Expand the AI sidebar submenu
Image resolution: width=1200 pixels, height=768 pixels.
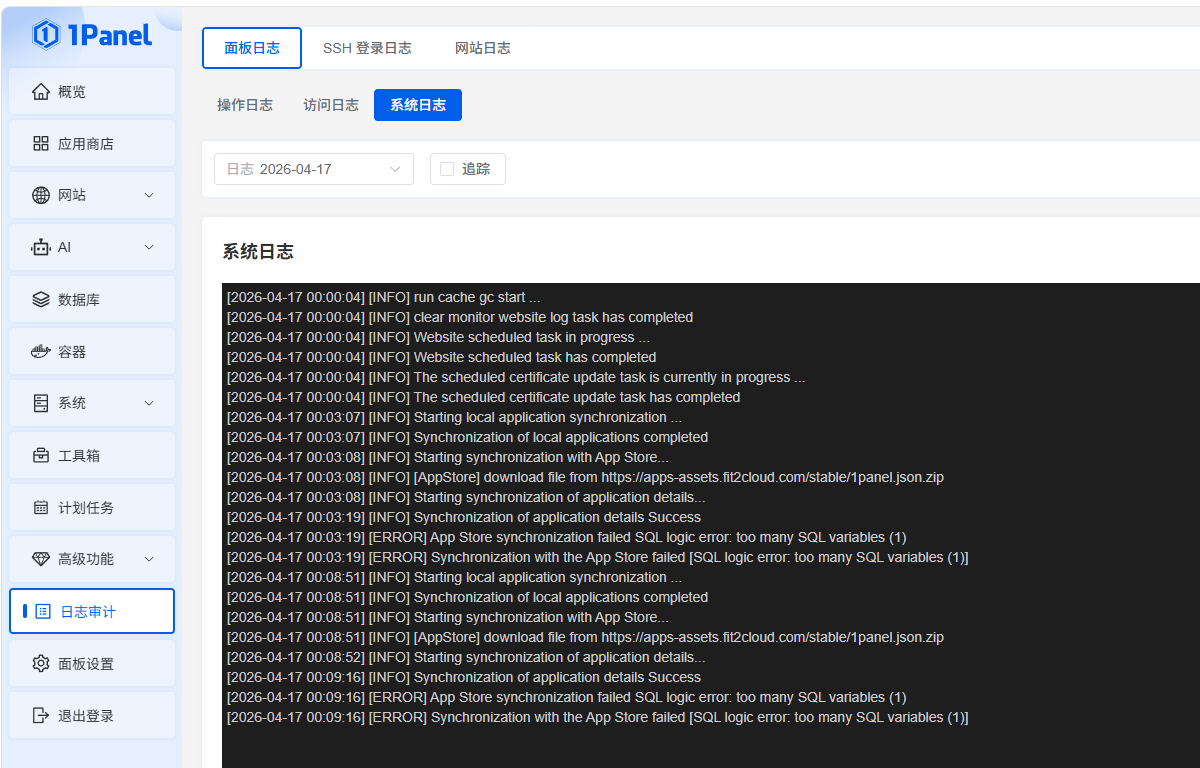point(149,248)
